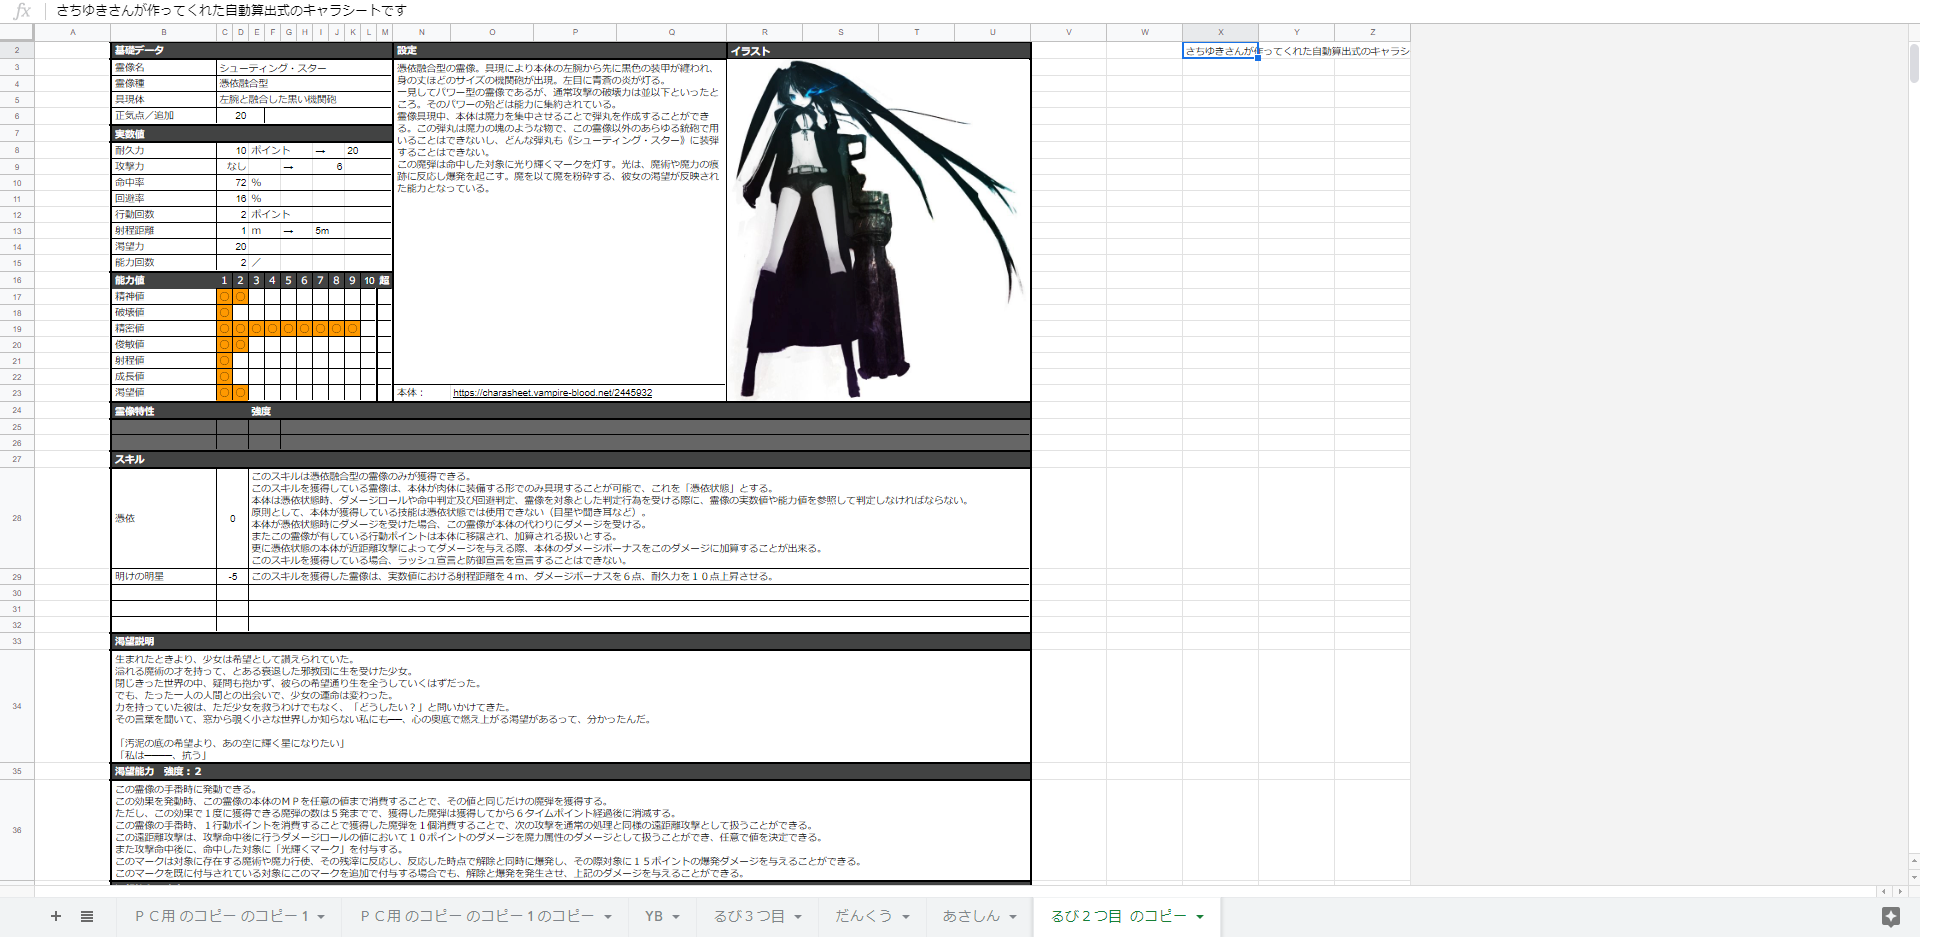The image size is (1941, 940).
Task: Select column Q header
Action: (x=671, y=32)
